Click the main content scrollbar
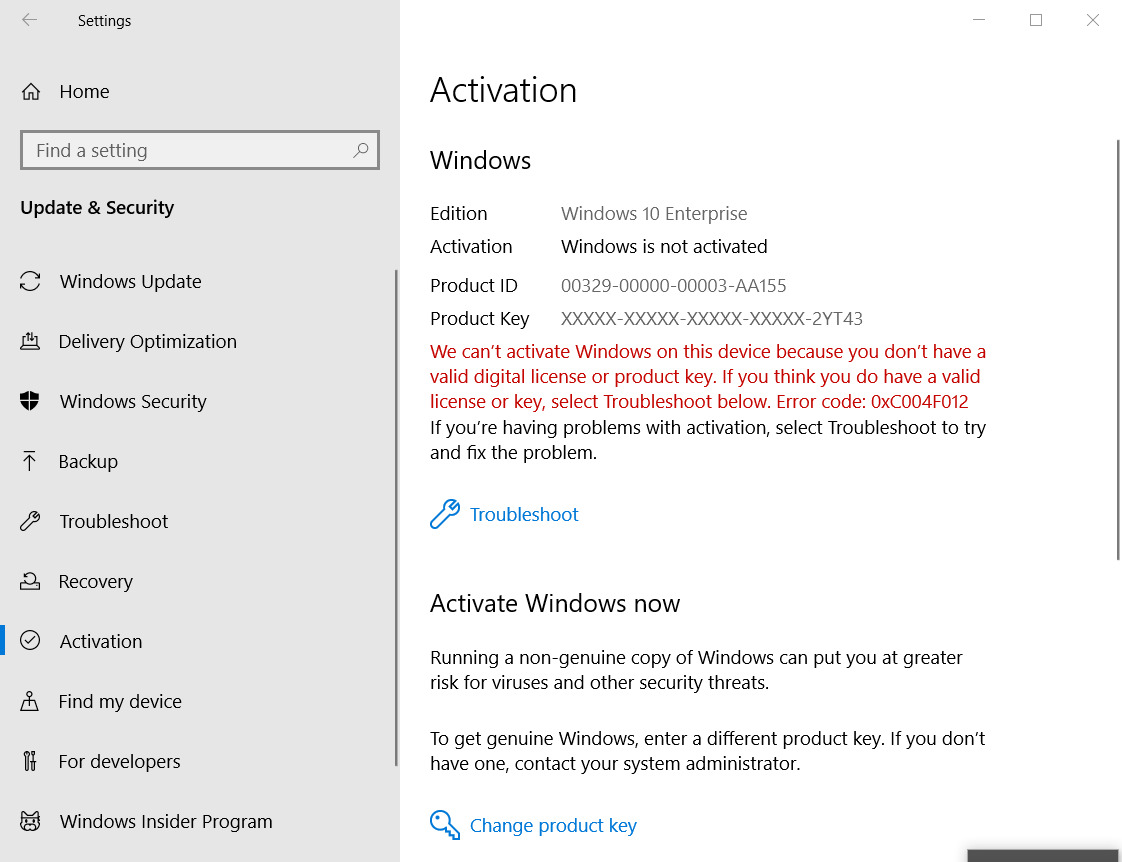 [1118, 350]
